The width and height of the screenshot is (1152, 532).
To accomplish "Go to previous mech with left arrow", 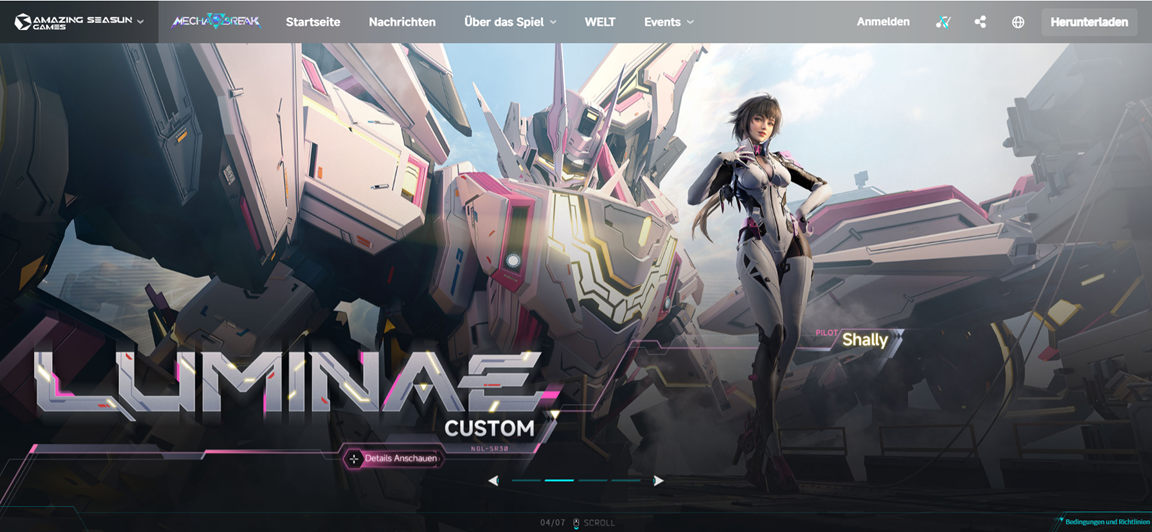I will pyautogui.click(x=493, y=481).
